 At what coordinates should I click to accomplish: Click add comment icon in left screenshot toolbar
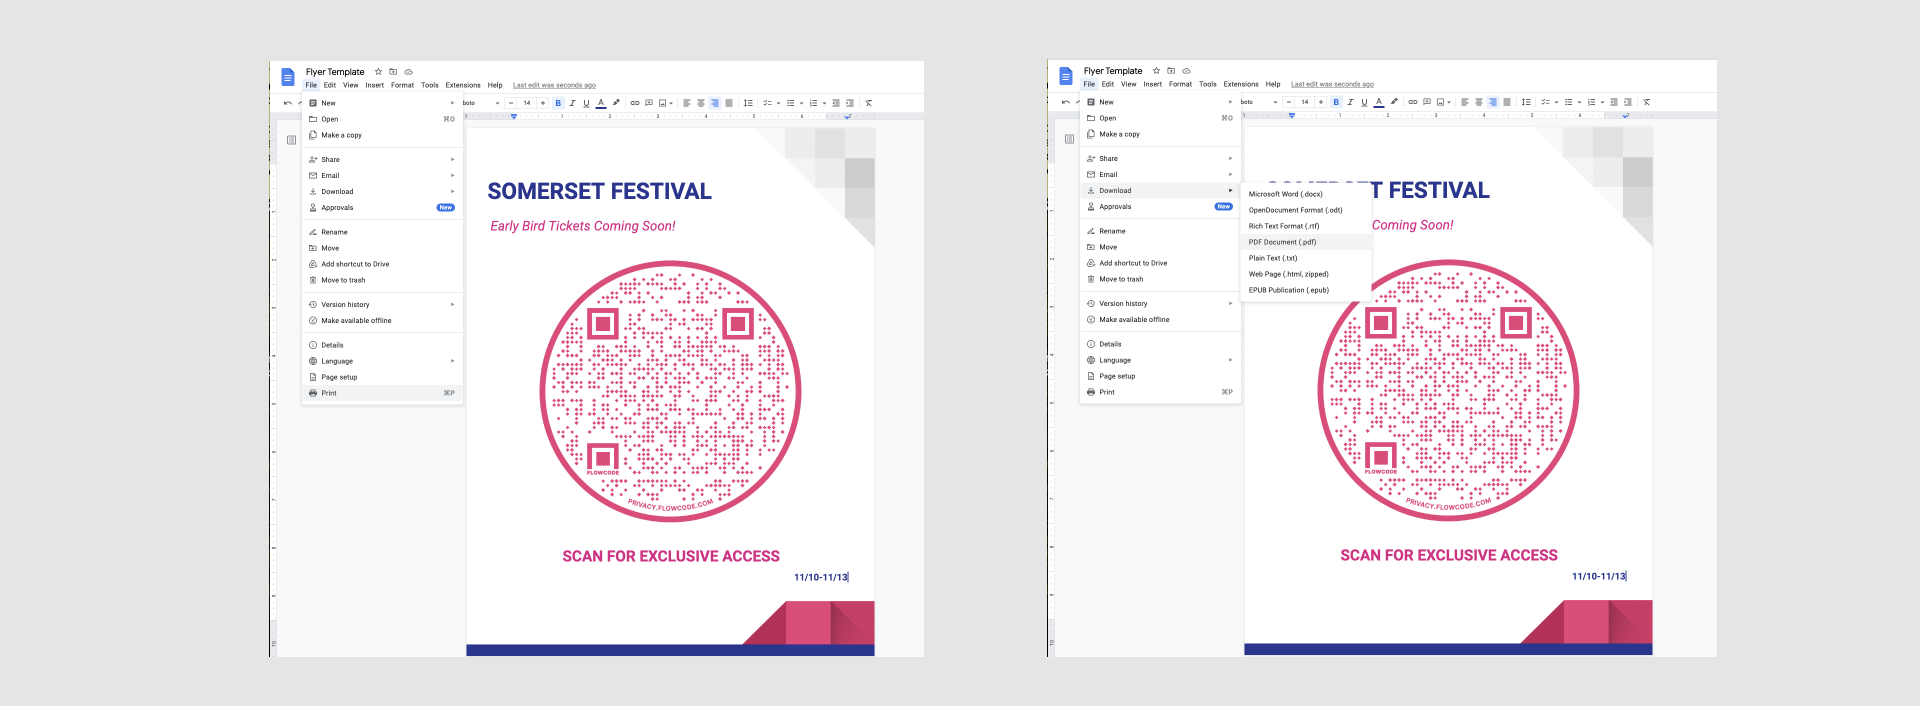pos(649,103)
